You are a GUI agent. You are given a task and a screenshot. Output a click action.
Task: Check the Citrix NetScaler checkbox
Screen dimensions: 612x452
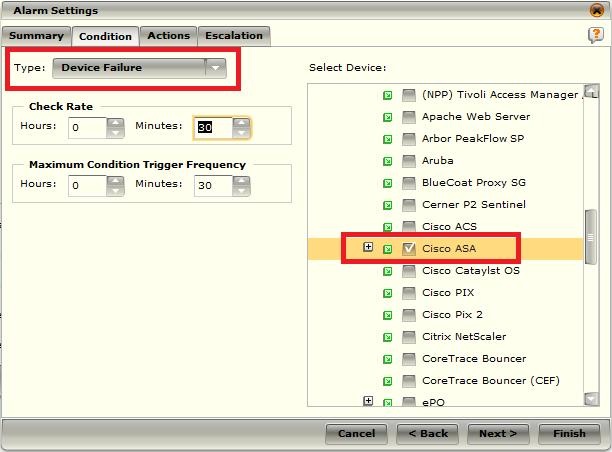409,337
